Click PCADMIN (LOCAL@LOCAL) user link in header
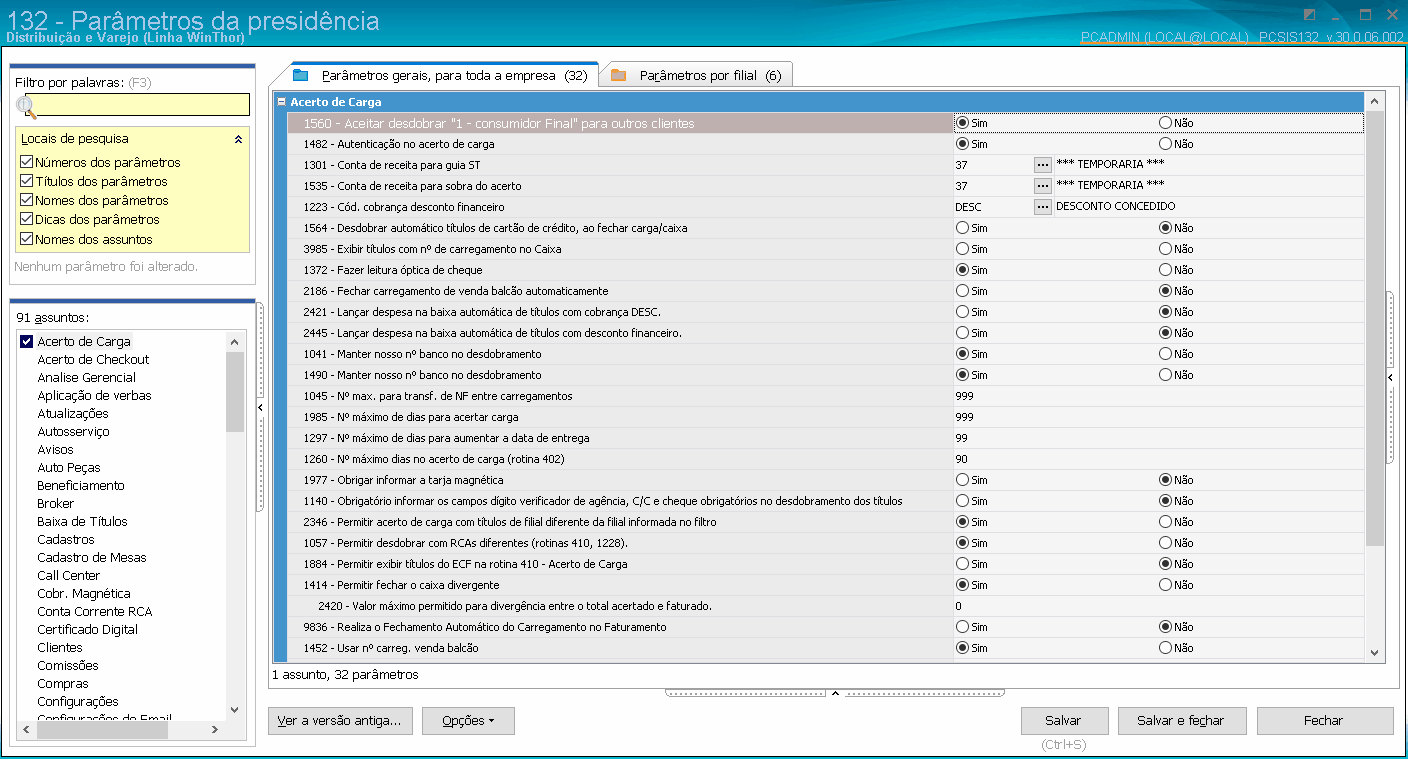The height and width of the screenshot is (759, 1408). (1165, 37)
